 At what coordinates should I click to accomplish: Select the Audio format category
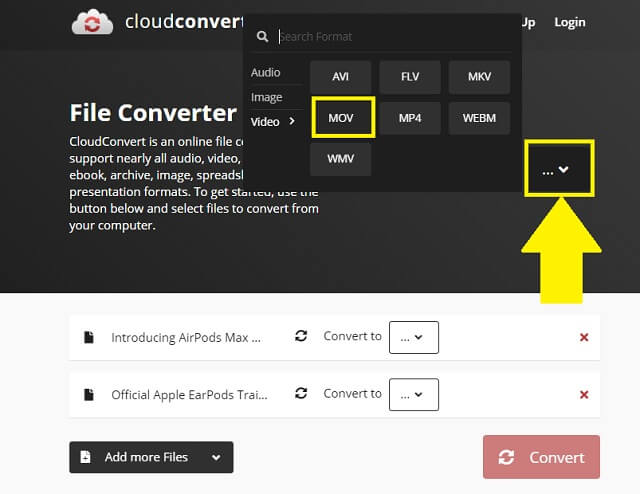266,72
